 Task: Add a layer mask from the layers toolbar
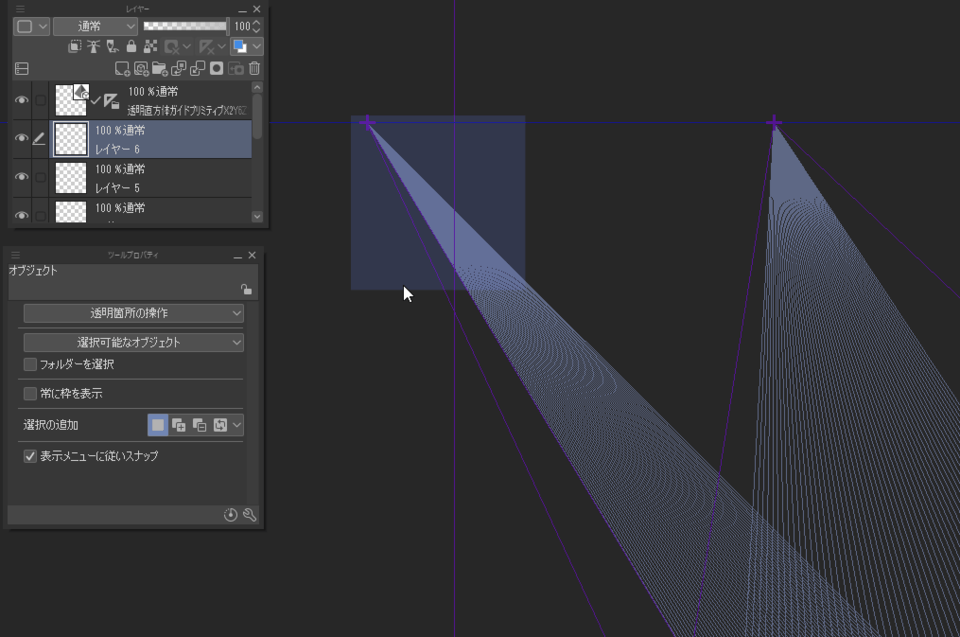coord(218,68)
